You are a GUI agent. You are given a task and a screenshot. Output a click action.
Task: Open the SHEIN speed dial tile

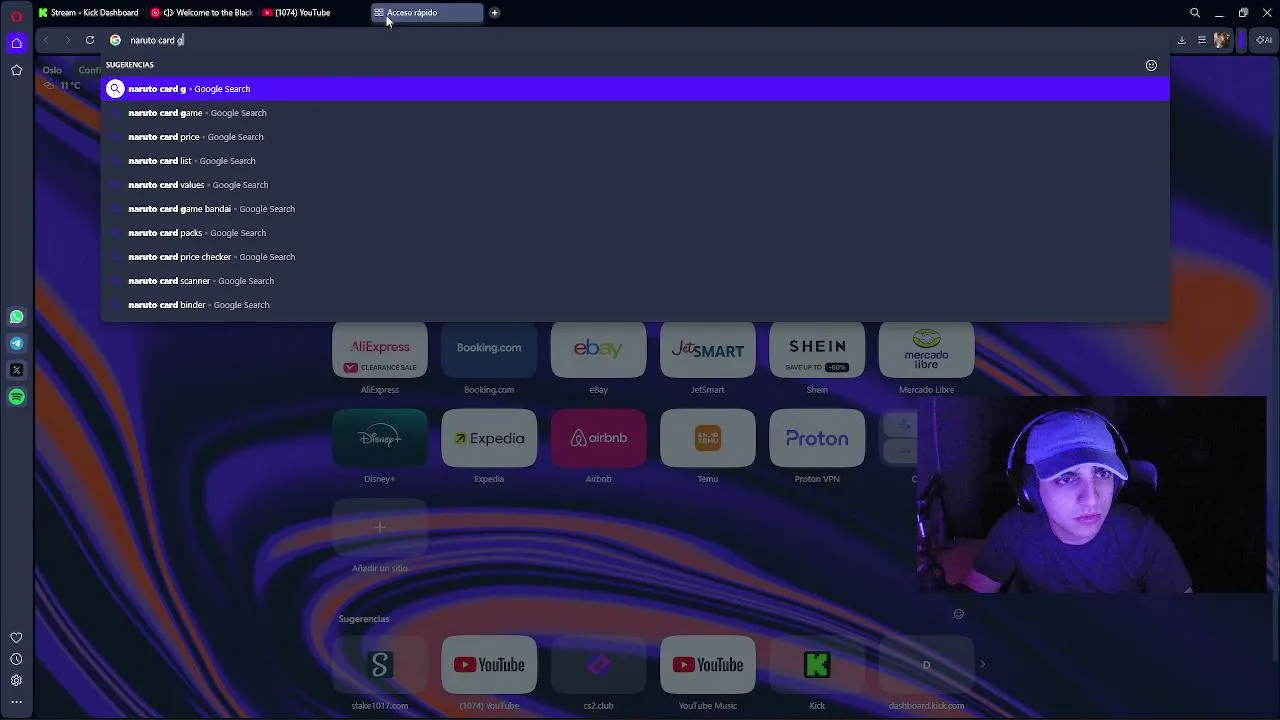coord(817,349)
